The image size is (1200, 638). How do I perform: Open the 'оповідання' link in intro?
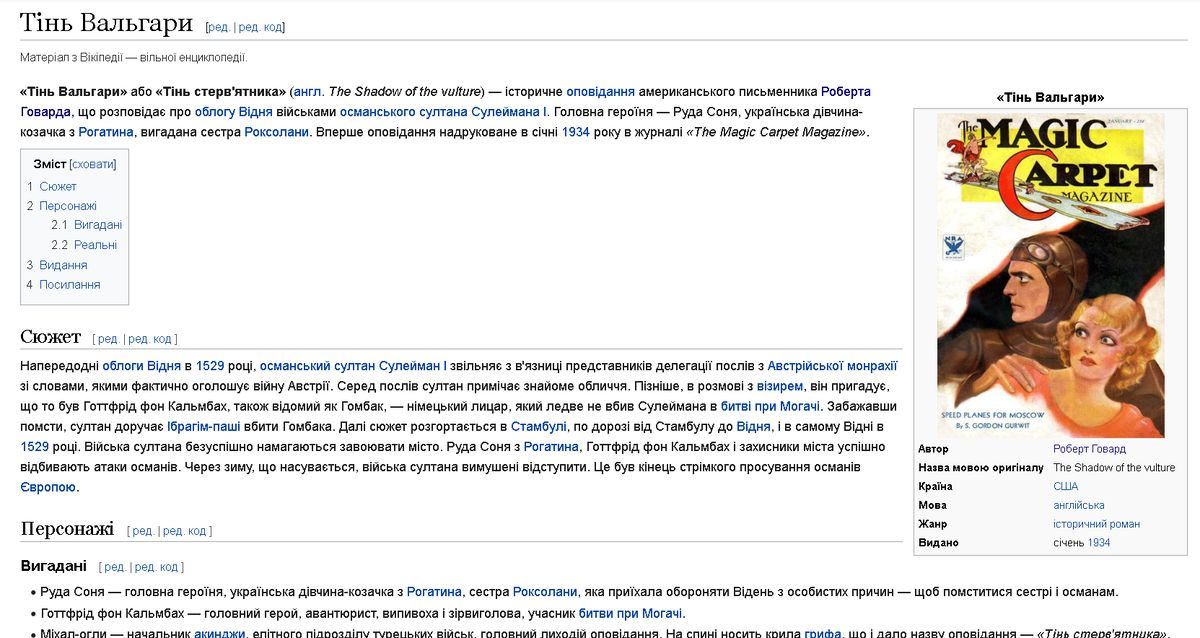(x=600, y=92)
